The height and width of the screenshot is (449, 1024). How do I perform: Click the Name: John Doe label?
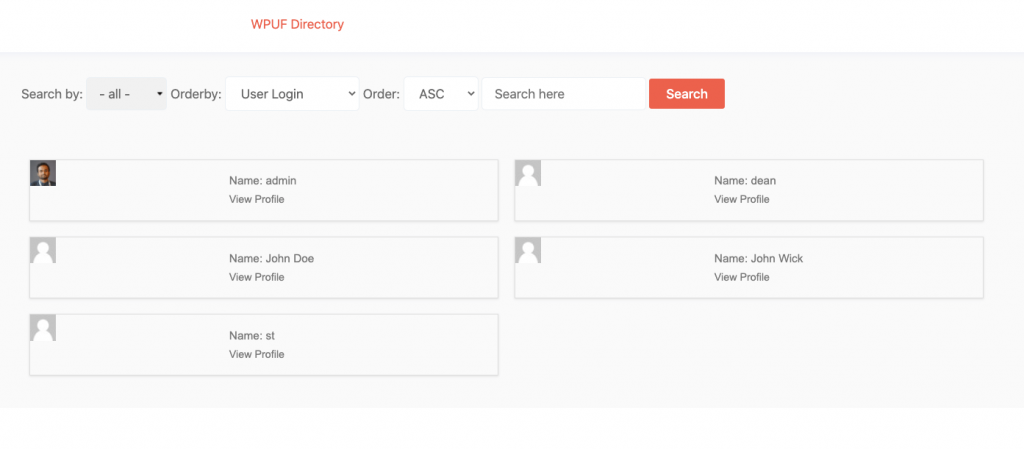click(x=271, y=258)
